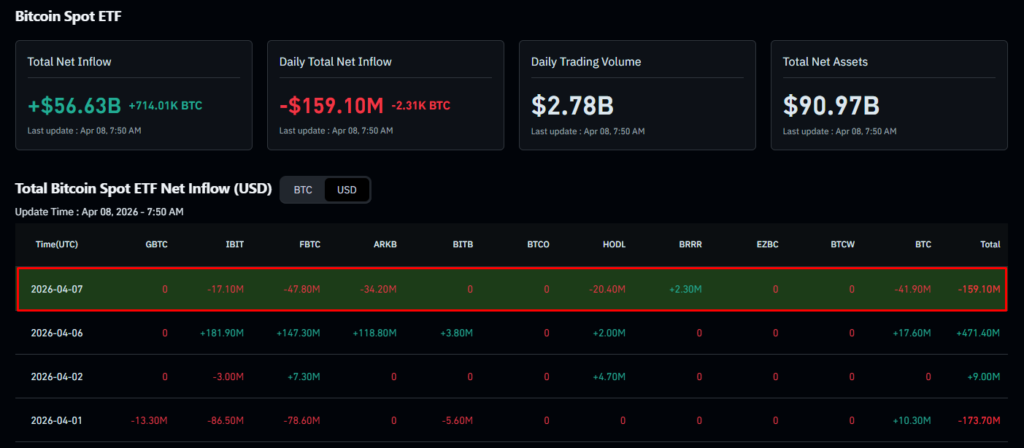Image resolution: width=1024 pixels, height=448 pixels.
Task: Click the ARKB column header
Action: (x=385, y=244)
